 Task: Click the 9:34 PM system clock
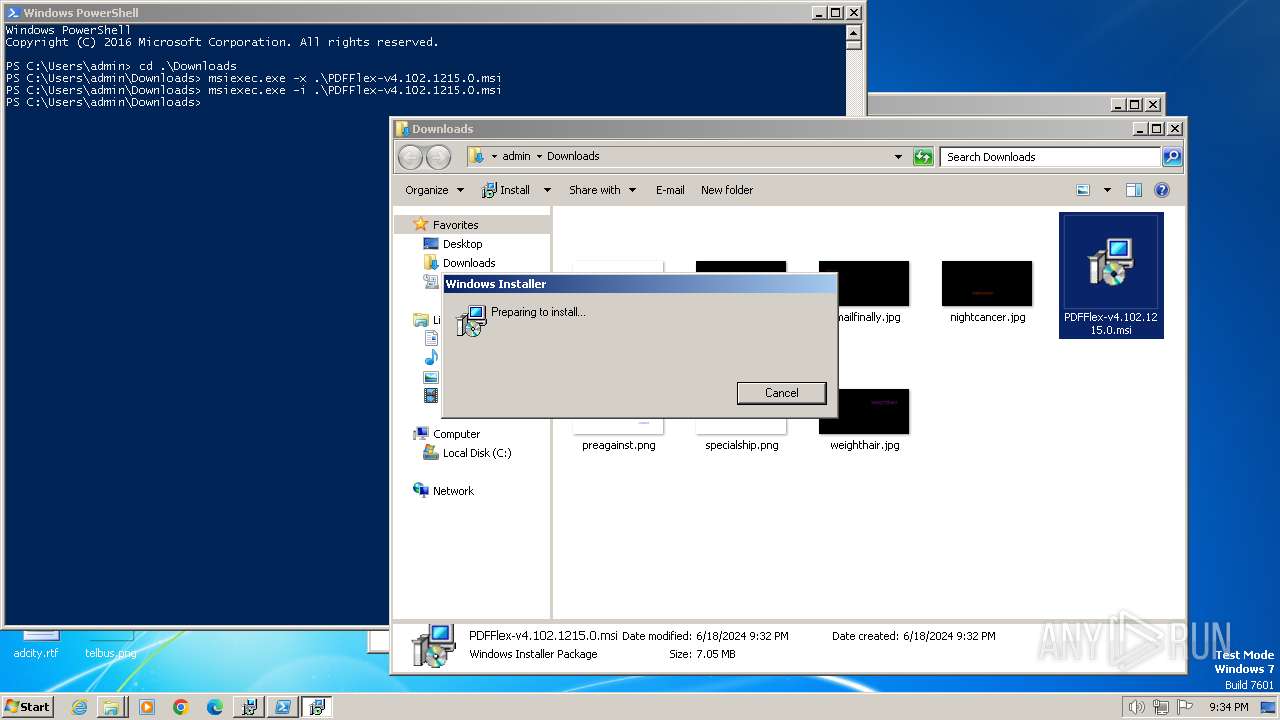point(1228,707)
